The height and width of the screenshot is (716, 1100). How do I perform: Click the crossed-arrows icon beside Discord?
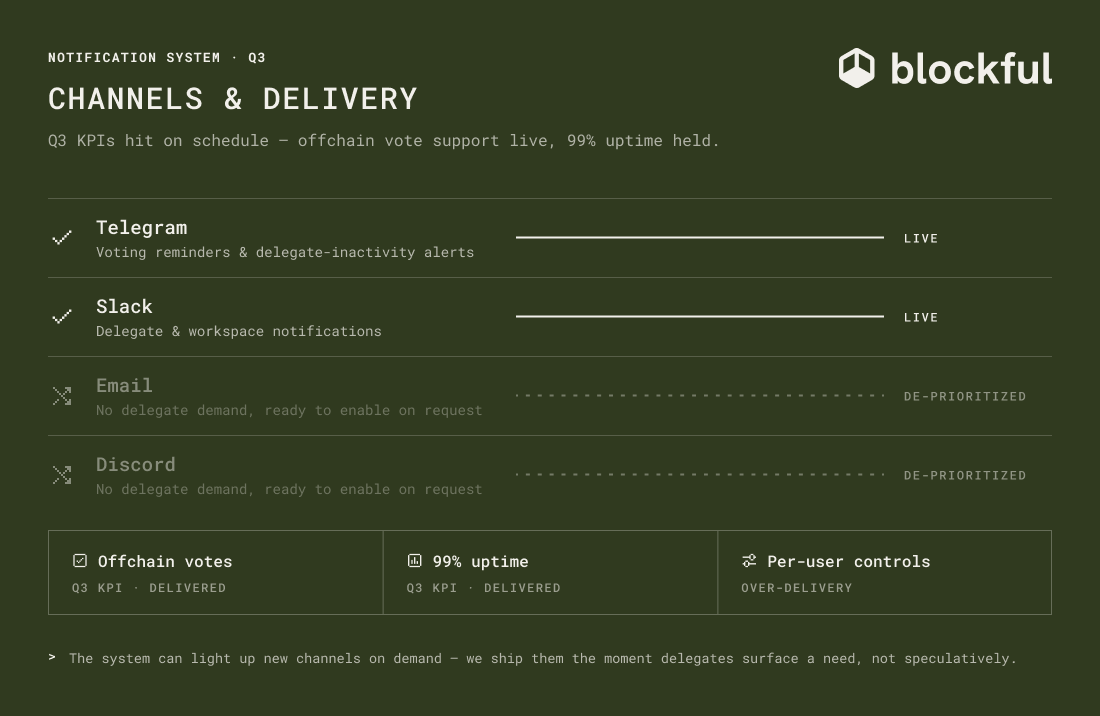point(62,475)
